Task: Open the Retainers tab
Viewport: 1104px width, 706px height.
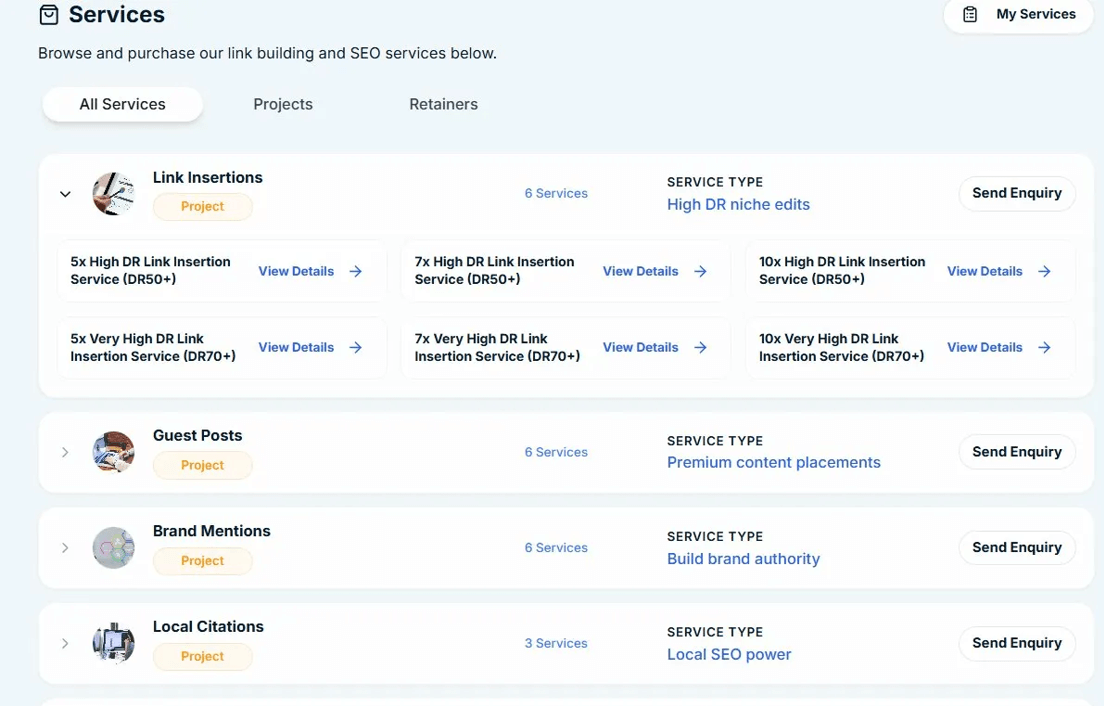Action: [x=443, y=104]
